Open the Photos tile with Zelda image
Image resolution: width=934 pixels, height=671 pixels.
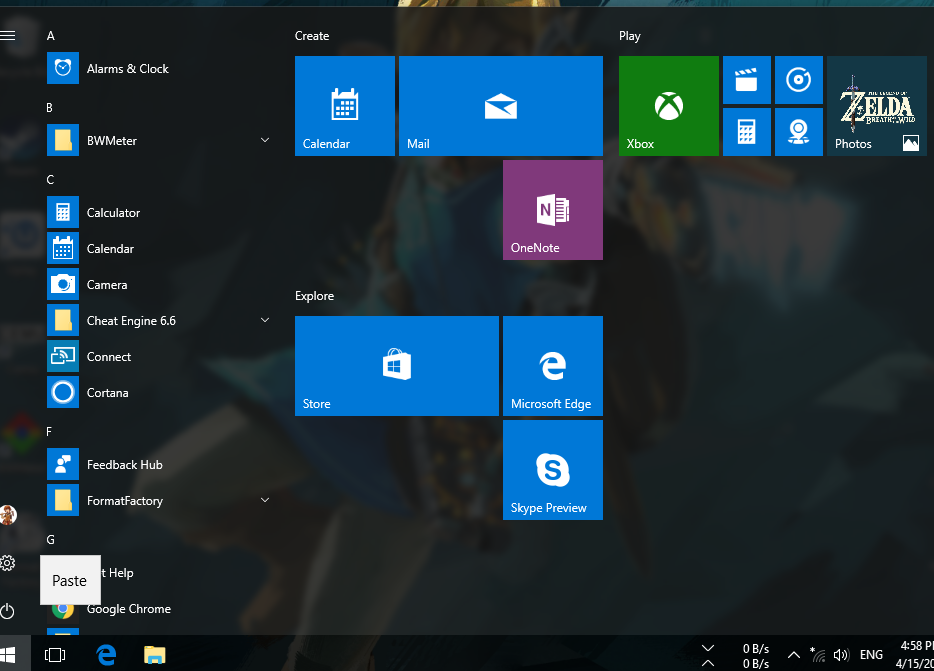877,106
